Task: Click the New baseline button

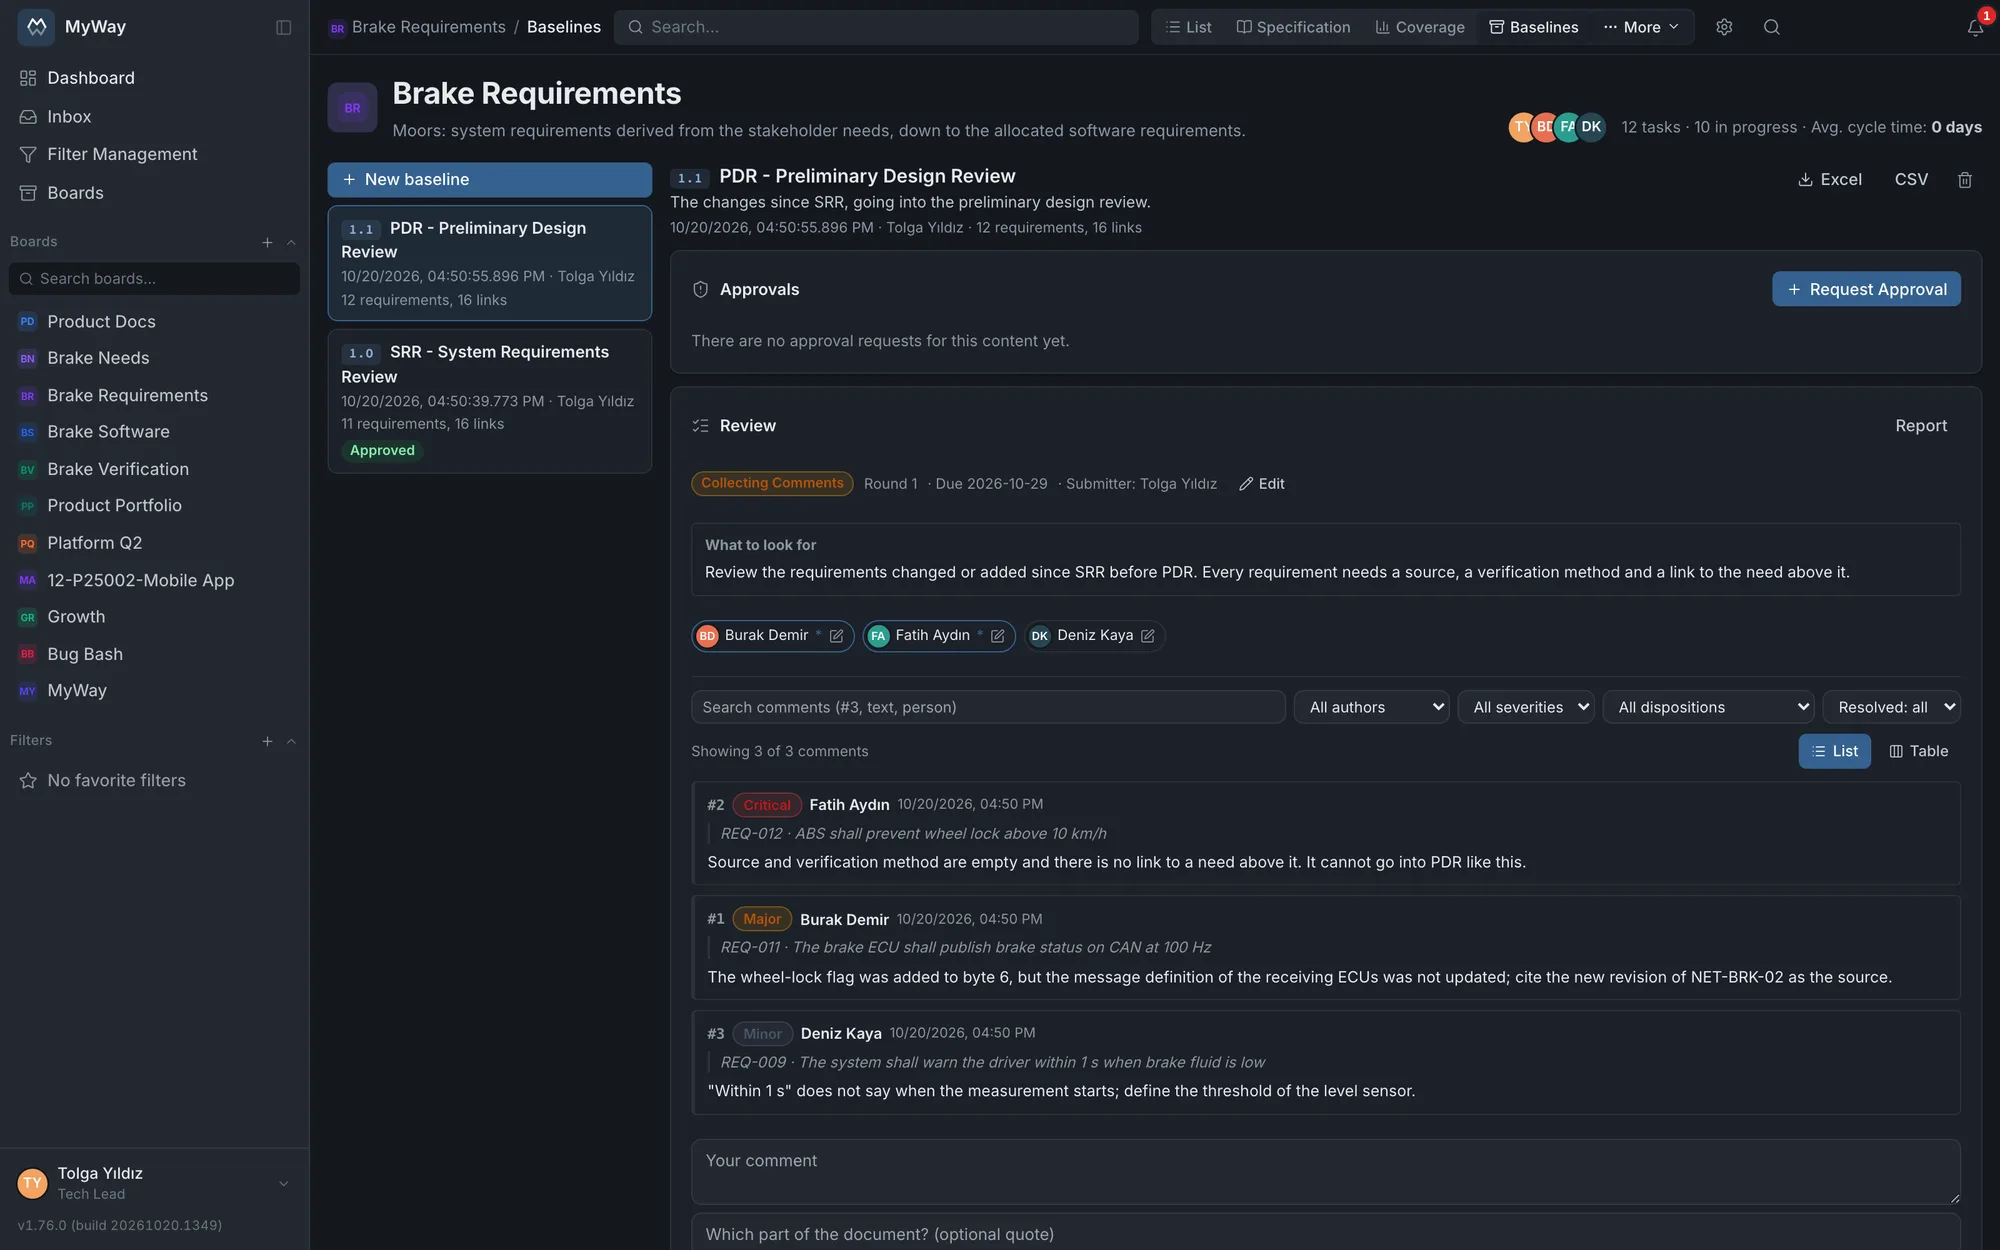Action: point(489,180)
